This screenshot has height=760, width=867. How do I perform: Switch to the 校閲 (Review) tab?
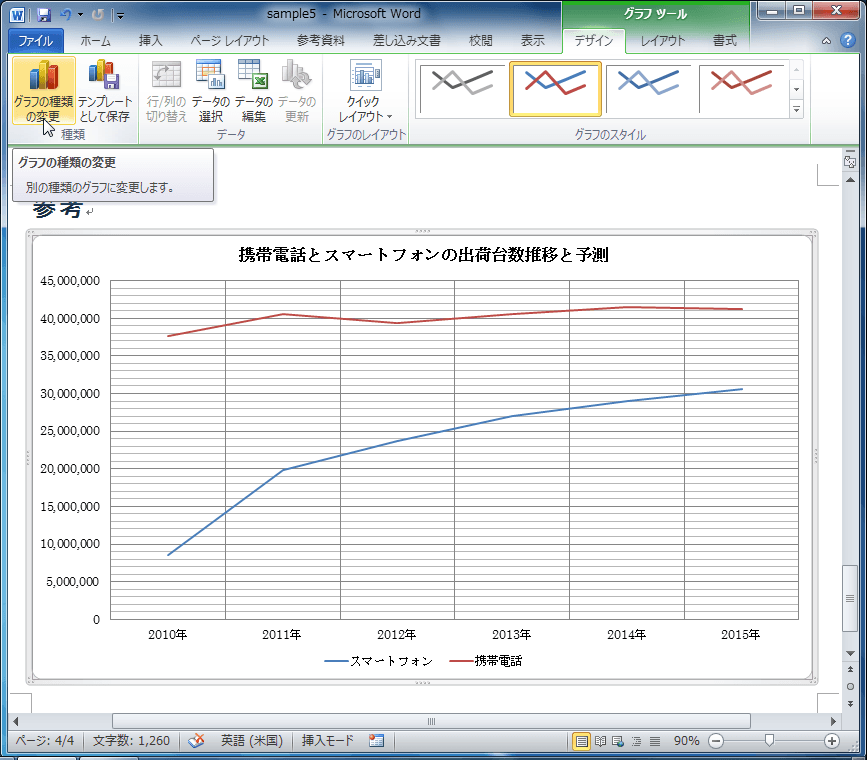click(480, 41)
